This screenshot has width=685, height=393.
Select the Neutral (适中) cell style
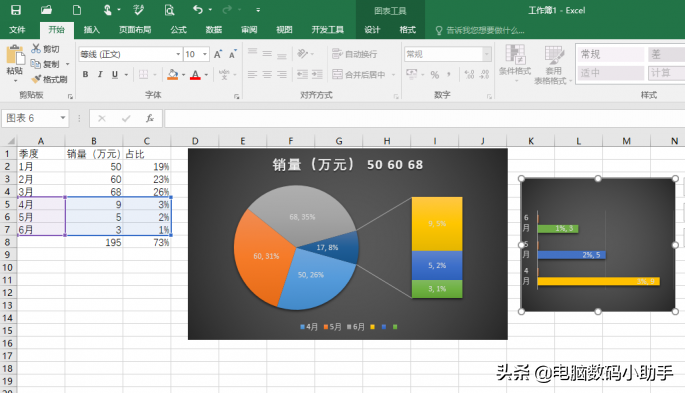point(610,73)
